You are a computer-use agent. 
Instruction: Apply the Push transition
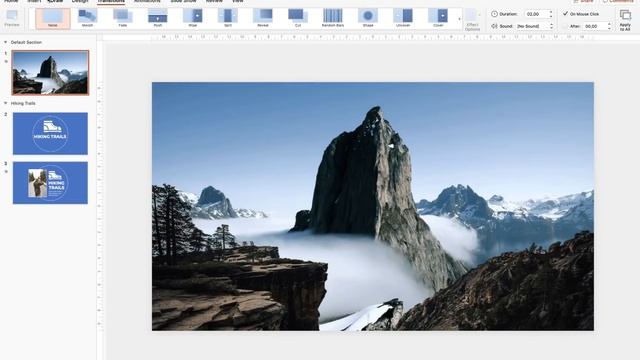158,18
